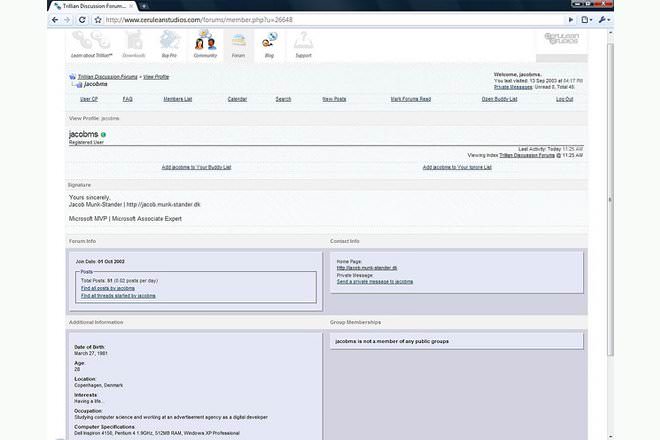Click Log Out in forum menu
Screen dimensions: 660x440
[x=564, y=99]
